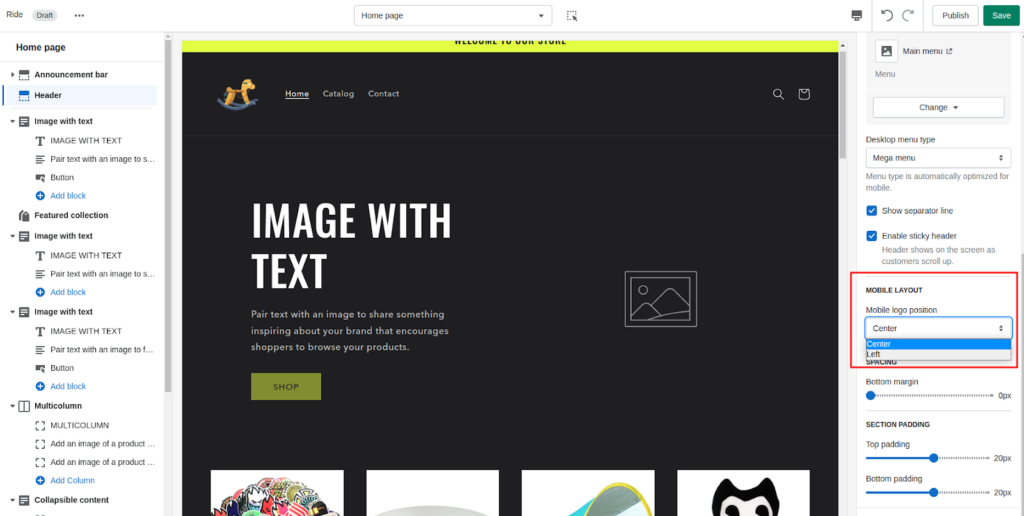Collapse the Collapsible content section
Image resolution: width=1024 pixels, height=516 pixels.
point(12,500)
